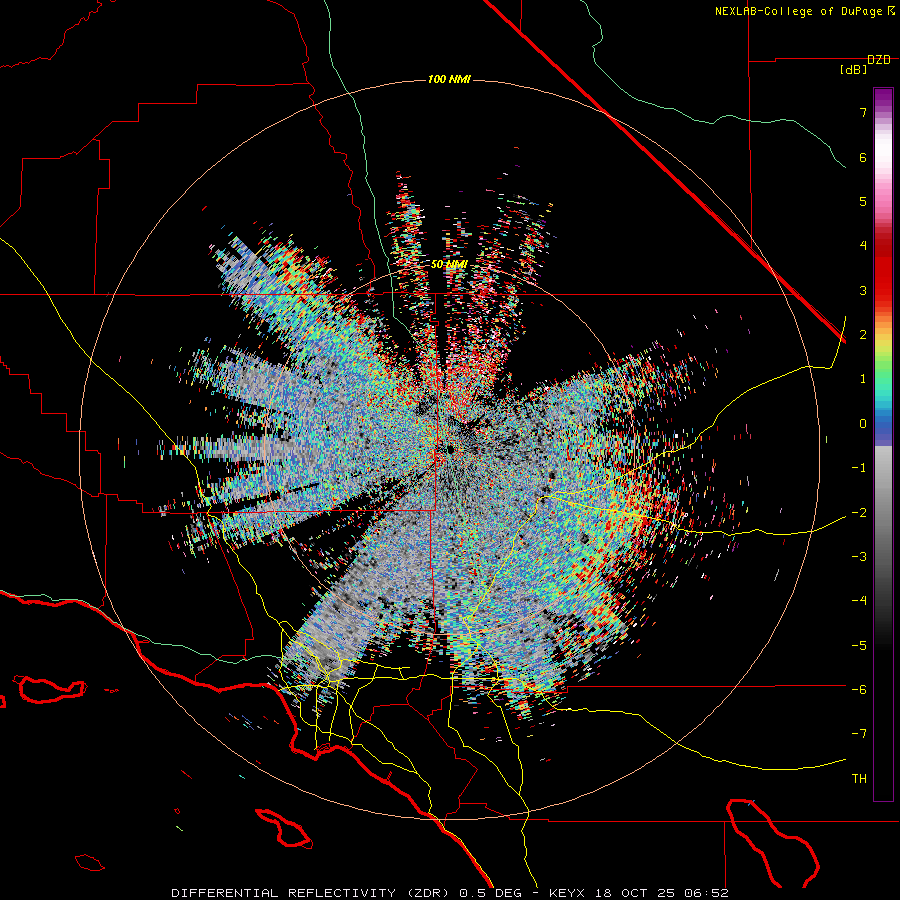This screenshot has height=900, width=900.
Task: Click the -7 value on the color scale
Action: point(859,734)
